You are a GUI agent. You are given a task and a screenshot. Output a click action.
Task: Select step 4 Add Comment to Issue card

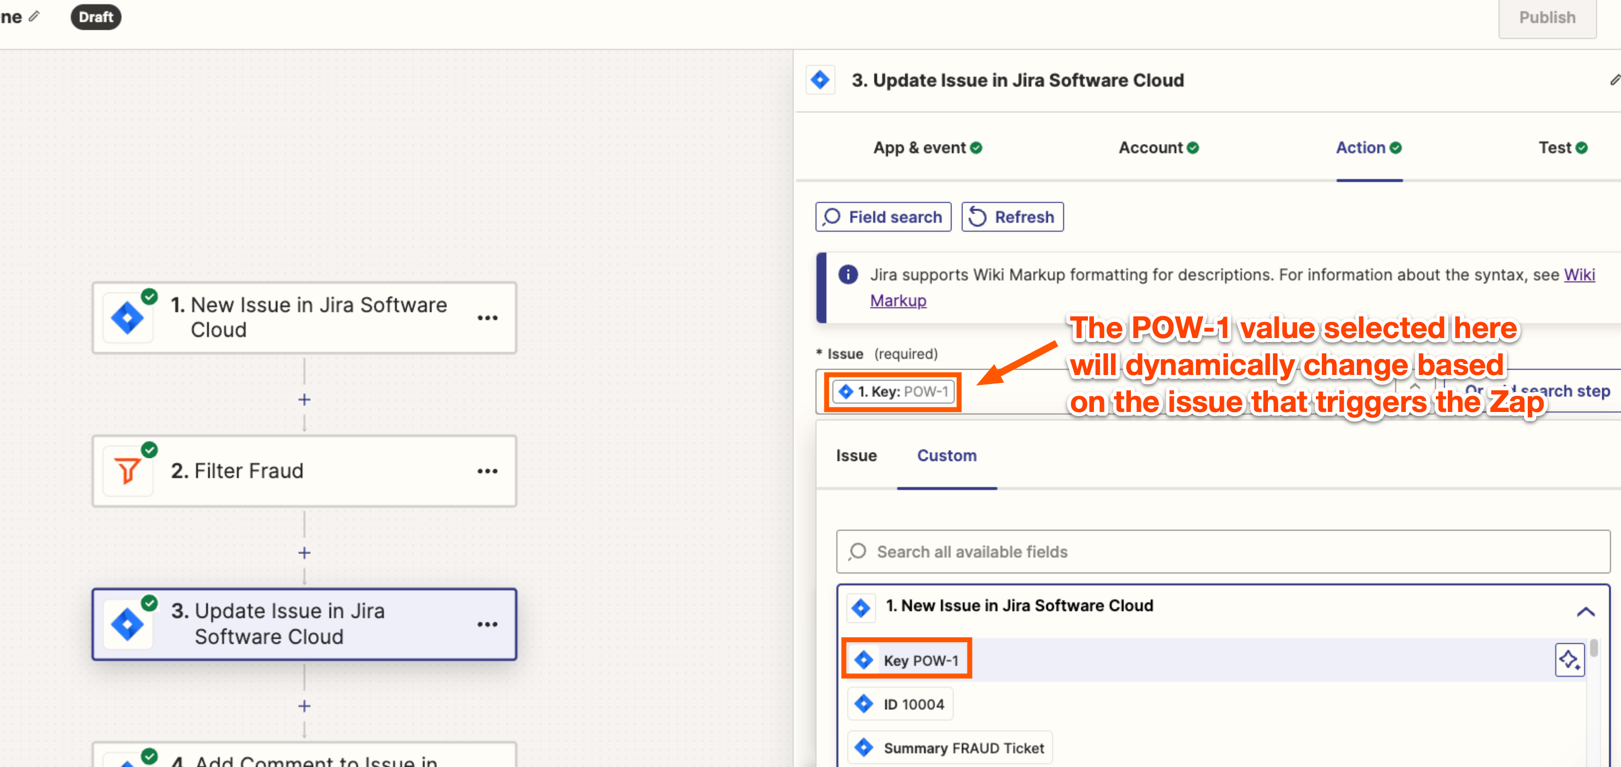pyautogui.click(x=304, y=755)
